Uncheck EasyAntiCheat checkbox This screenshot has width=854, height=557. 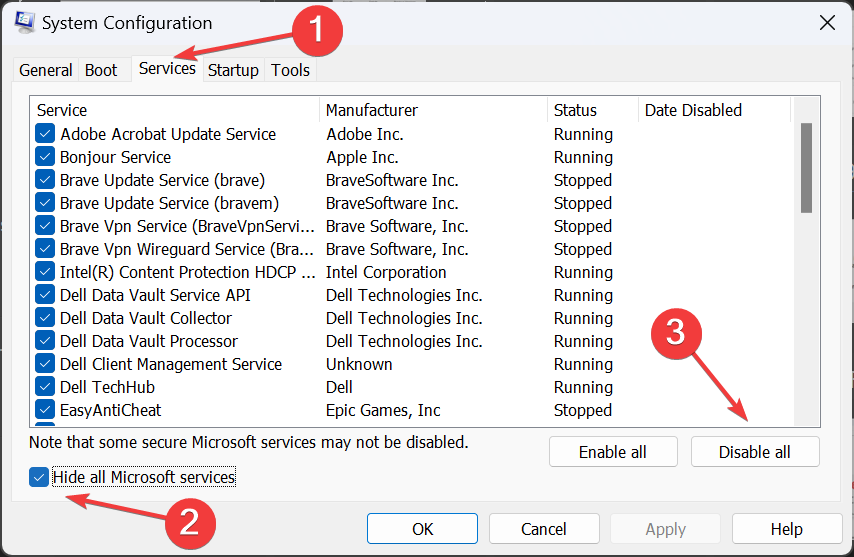45,409
